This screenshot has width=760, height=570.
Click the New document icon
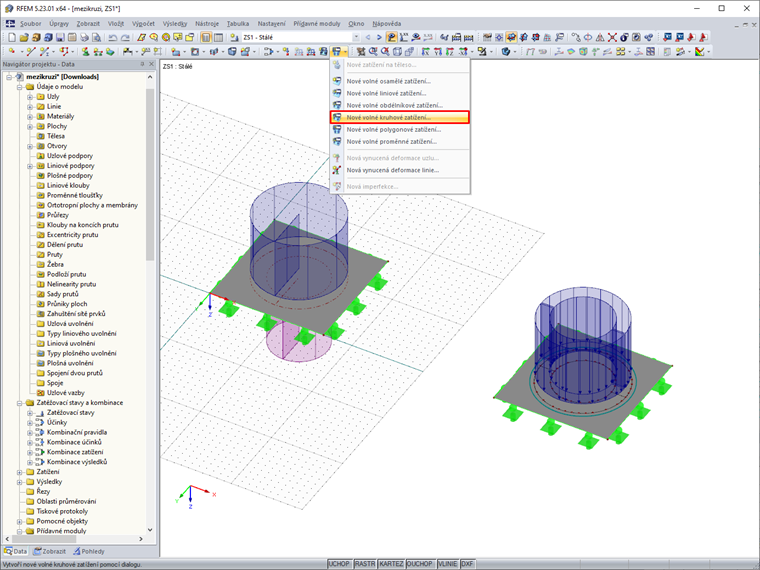11,37
